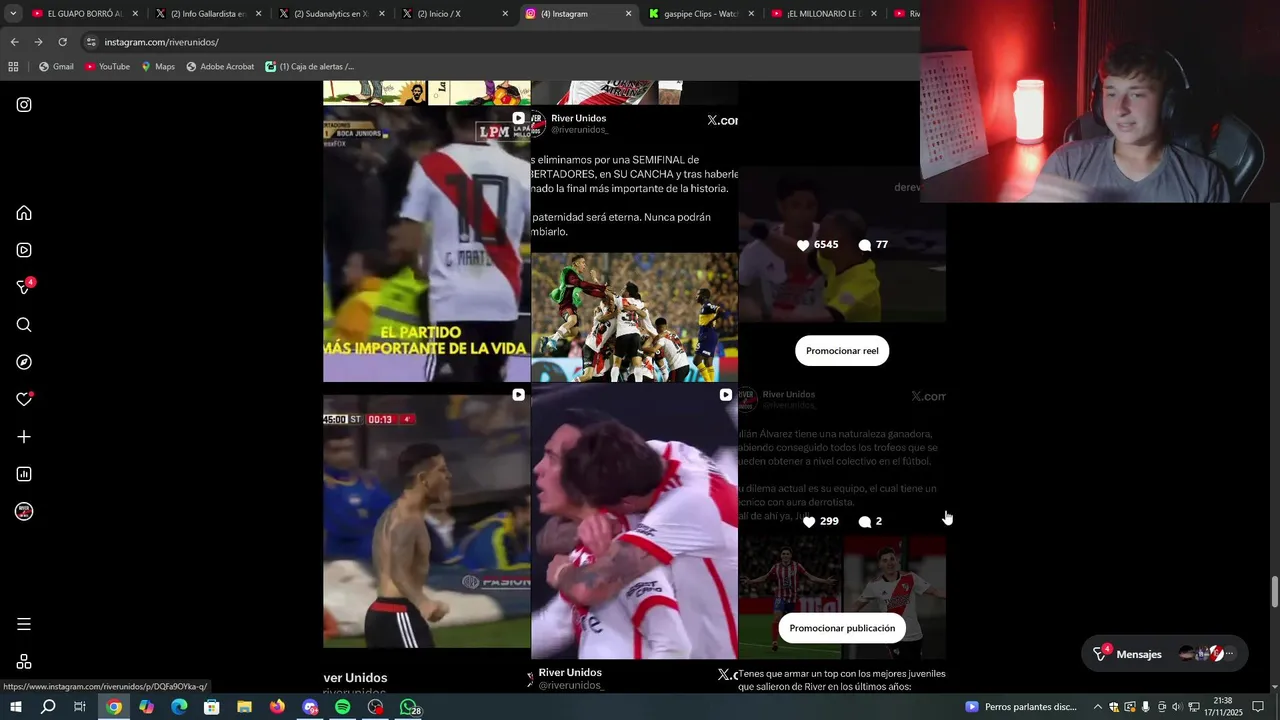Click the Perros parlantes disc... taskbar widget
Image resolution: width=1280 pixels, height=720 pixels.
click(1020, 707)
